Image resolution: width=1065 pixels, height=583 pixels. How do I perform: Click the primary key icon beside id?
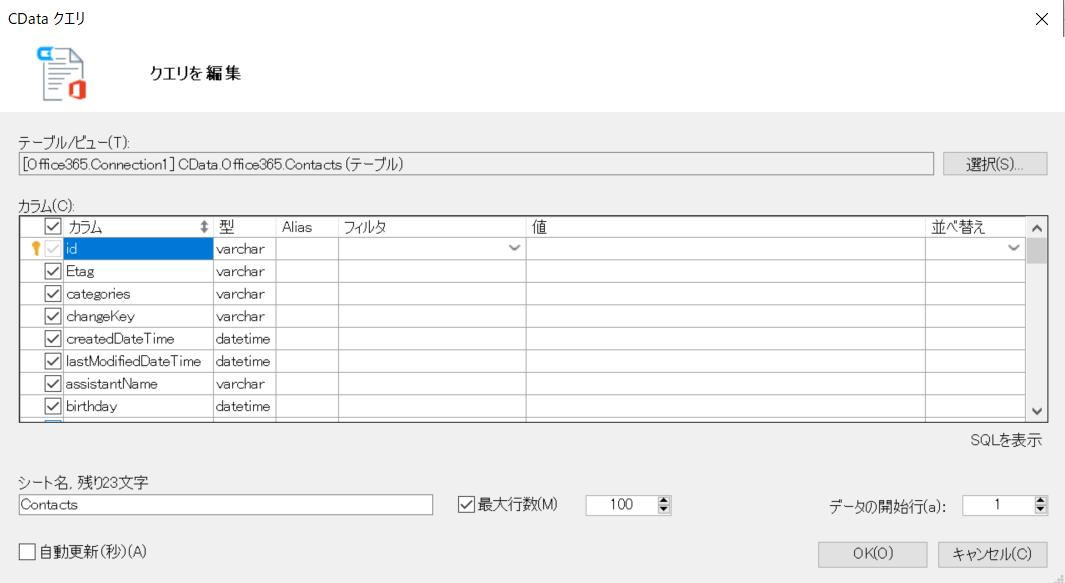point(36,249)
